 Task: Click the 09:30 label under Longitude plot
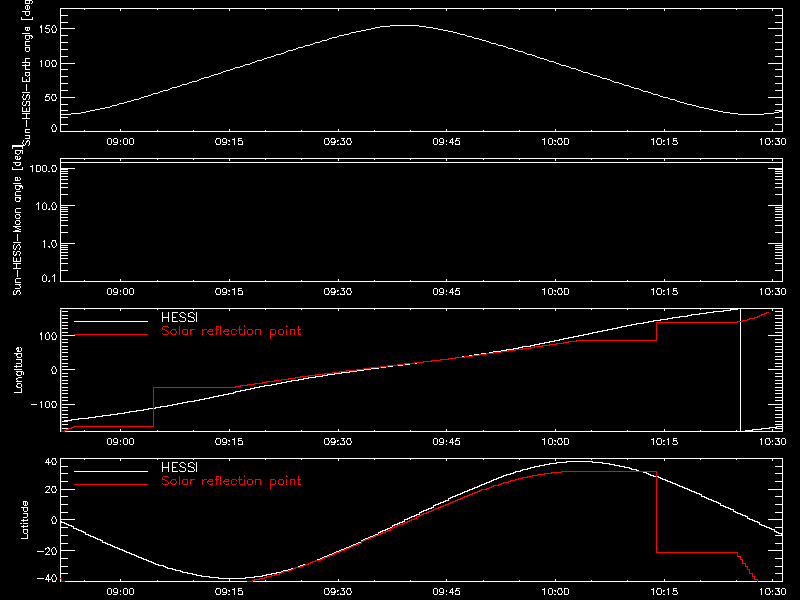point(338,442)
